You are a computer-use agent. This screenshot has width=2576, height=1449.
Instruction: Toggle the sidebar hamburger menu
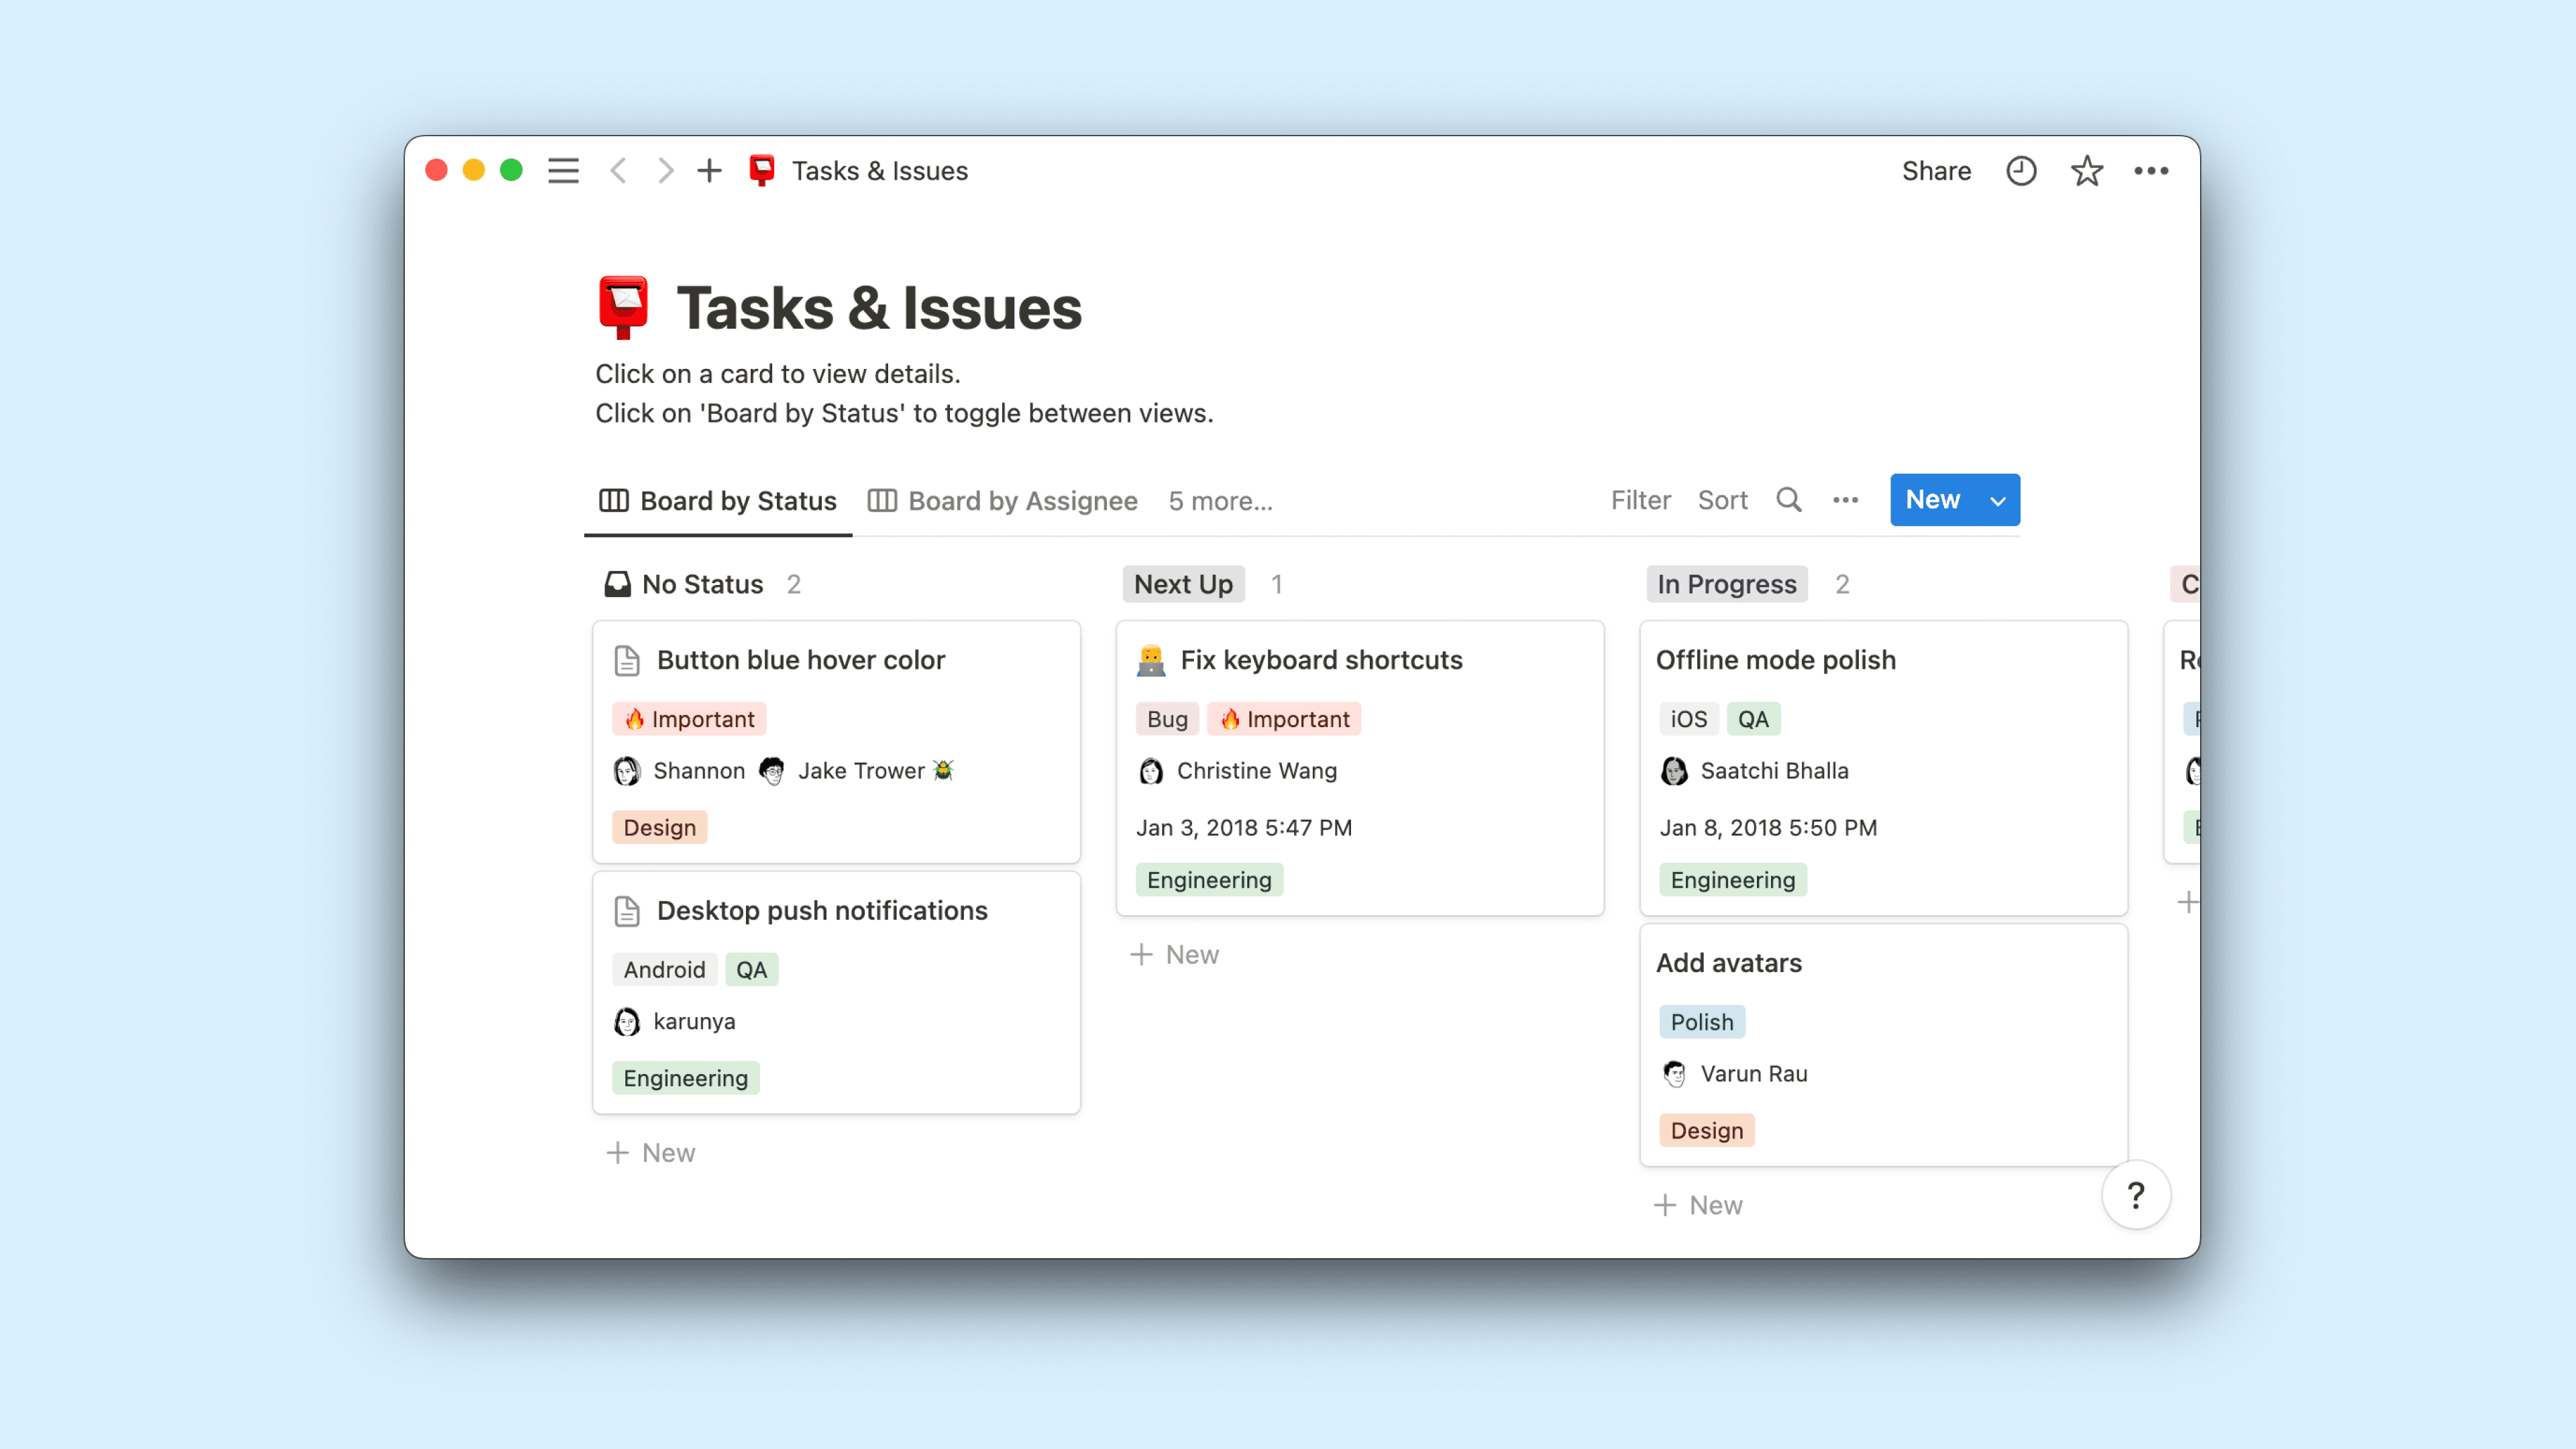(x=563, y=171)
